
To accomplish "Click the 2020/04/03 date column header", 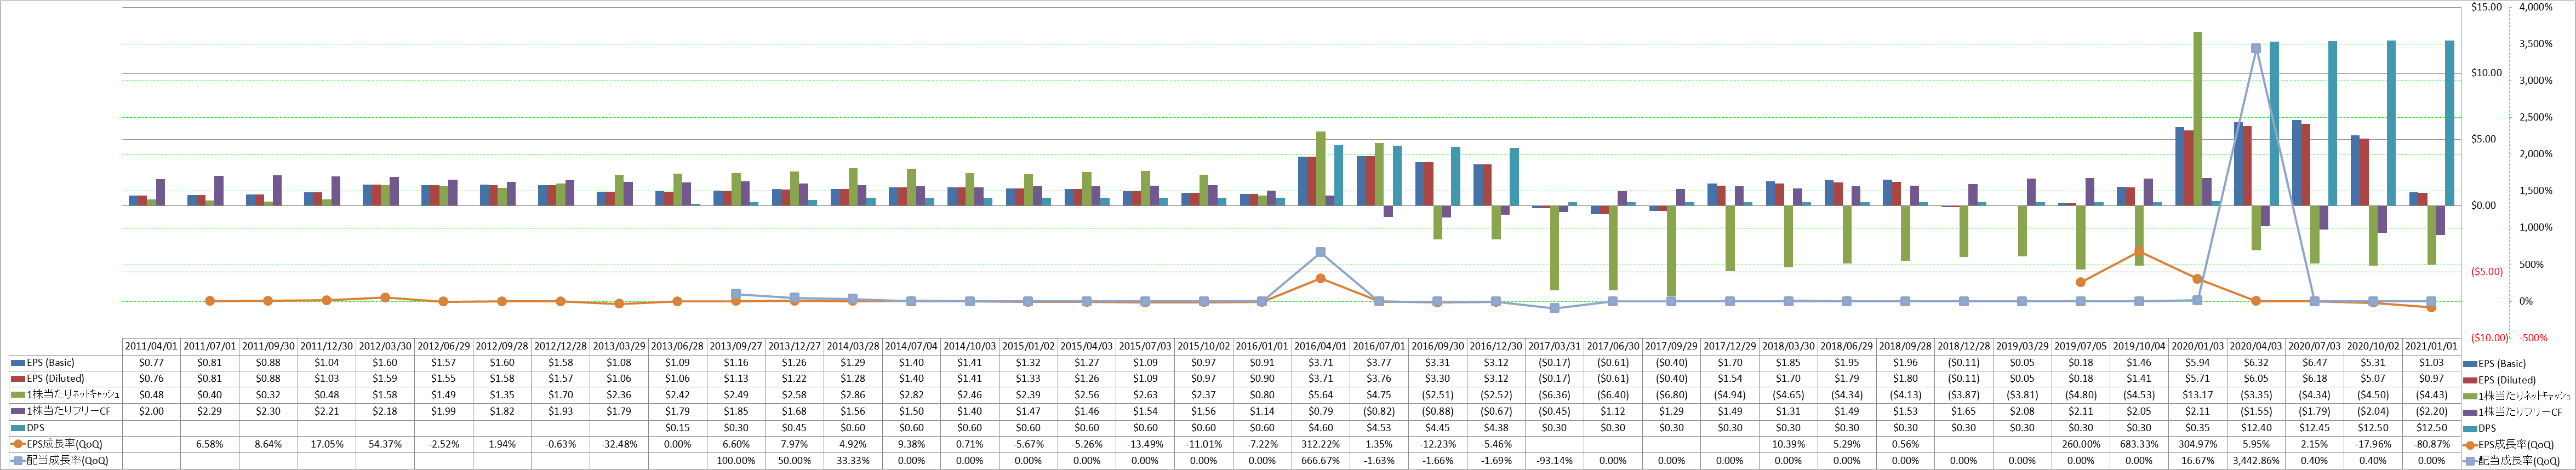I will pos(2256,346).
